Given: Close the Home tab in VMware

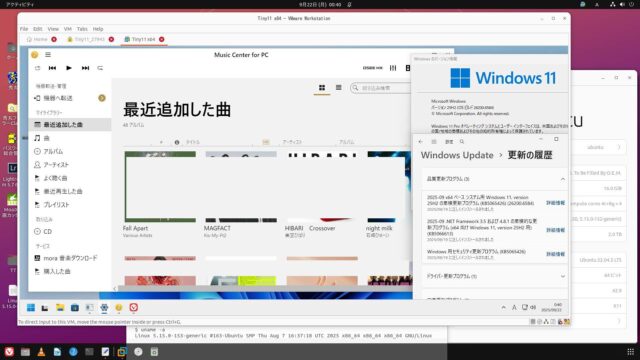Looking at the screenshot, I should point(54,39).
